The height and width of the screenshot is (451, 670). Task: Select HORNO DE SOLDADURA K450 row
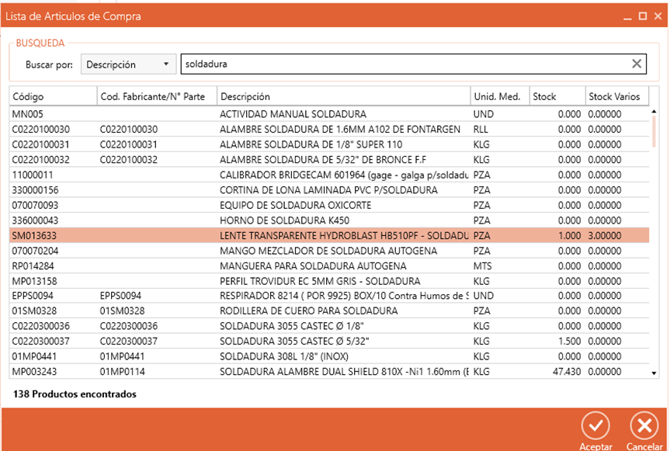[329, 221]
